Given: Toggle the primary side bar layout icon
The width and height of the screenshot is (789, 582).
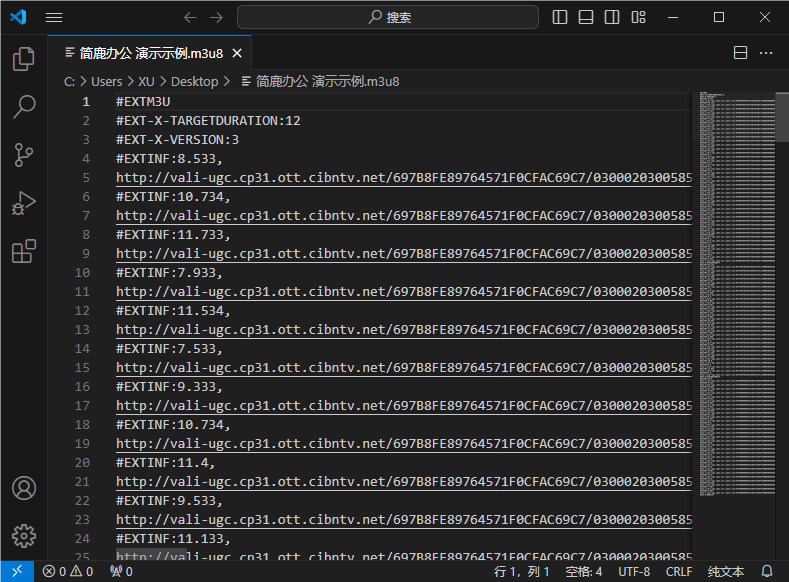Looking at the screenshot, I should 560,17.
